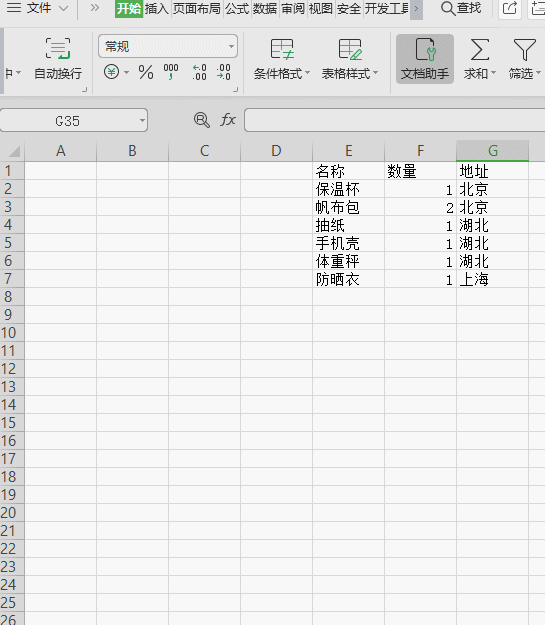Expand the 筛选 dropdown arrow

click(x=538, y=73)
